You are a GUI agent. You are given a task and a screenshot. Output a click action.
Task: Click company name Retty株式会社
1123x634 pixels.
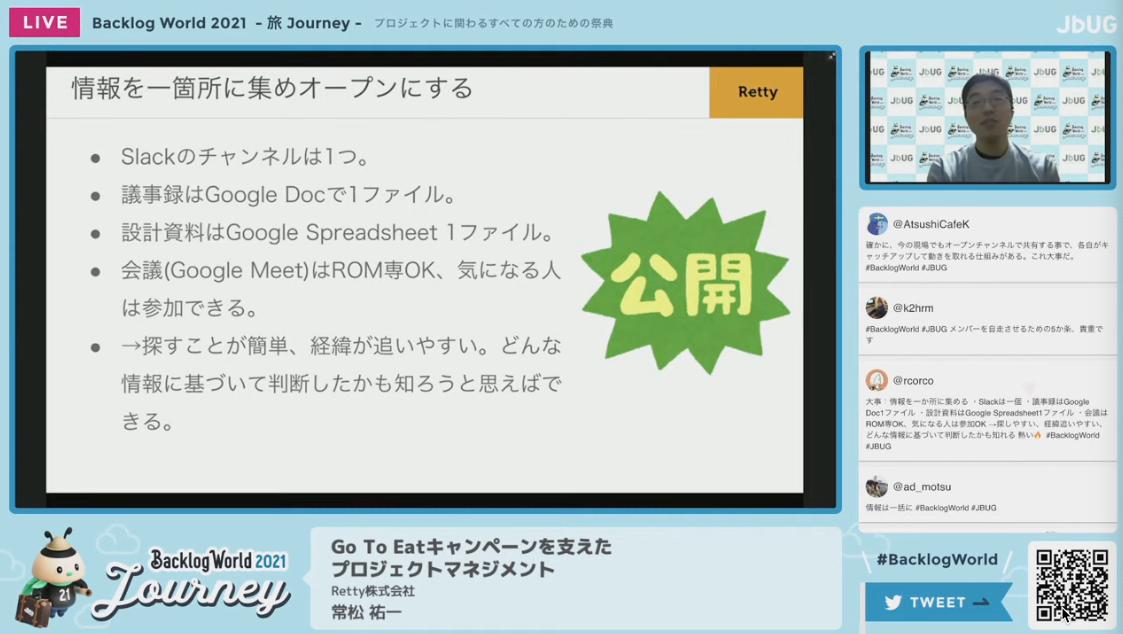(372, 591)
